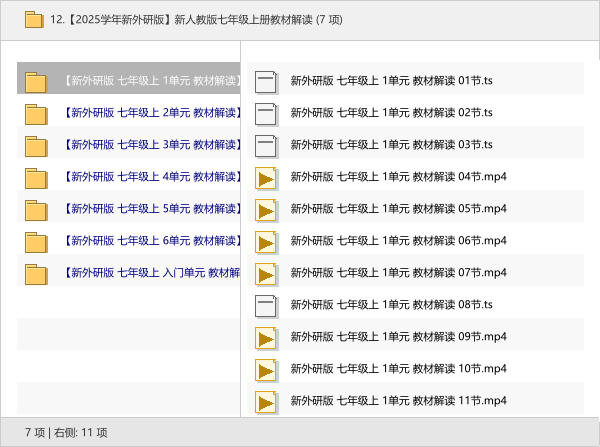Click the 入门单元 folder icon
Image resolution: width=600 pixels, height=447 pixels.
coord(36,274)
